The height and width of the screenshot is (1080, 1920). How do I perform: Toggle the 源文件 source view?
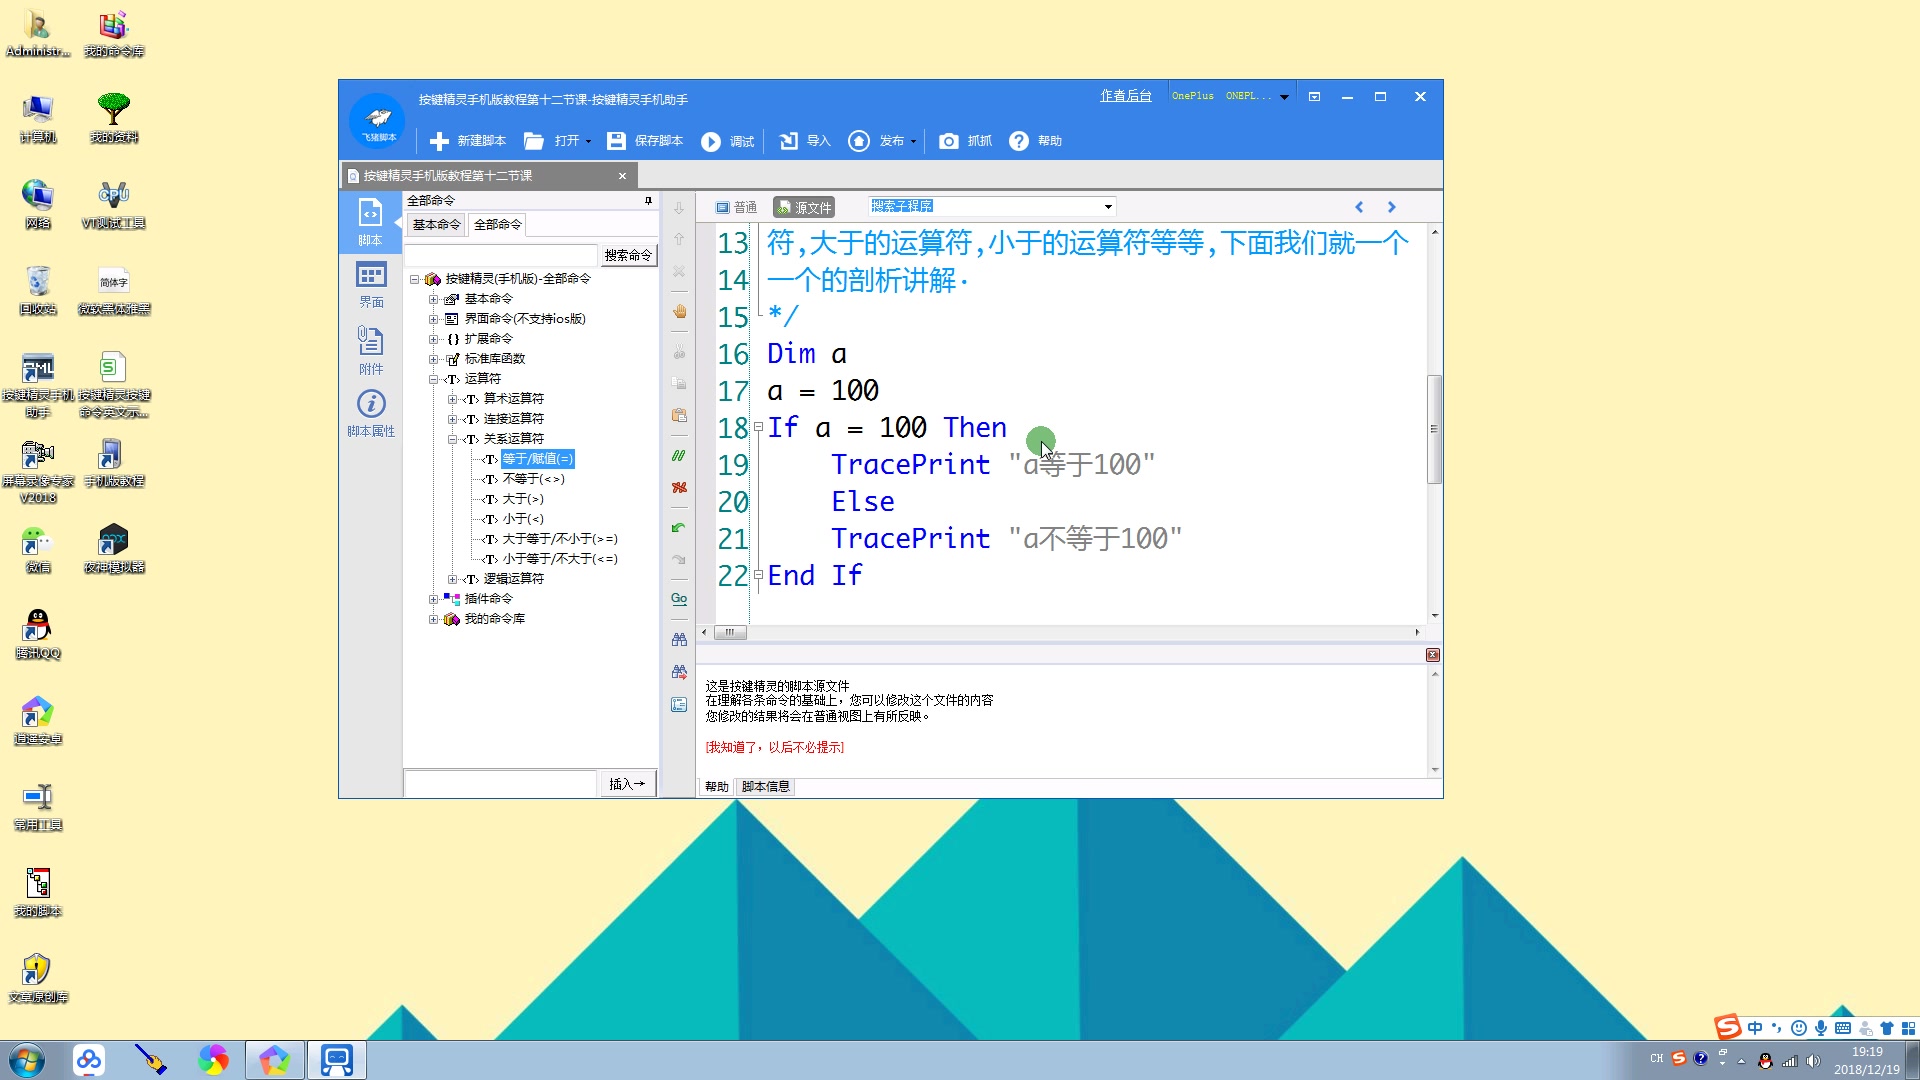point(804,207)
